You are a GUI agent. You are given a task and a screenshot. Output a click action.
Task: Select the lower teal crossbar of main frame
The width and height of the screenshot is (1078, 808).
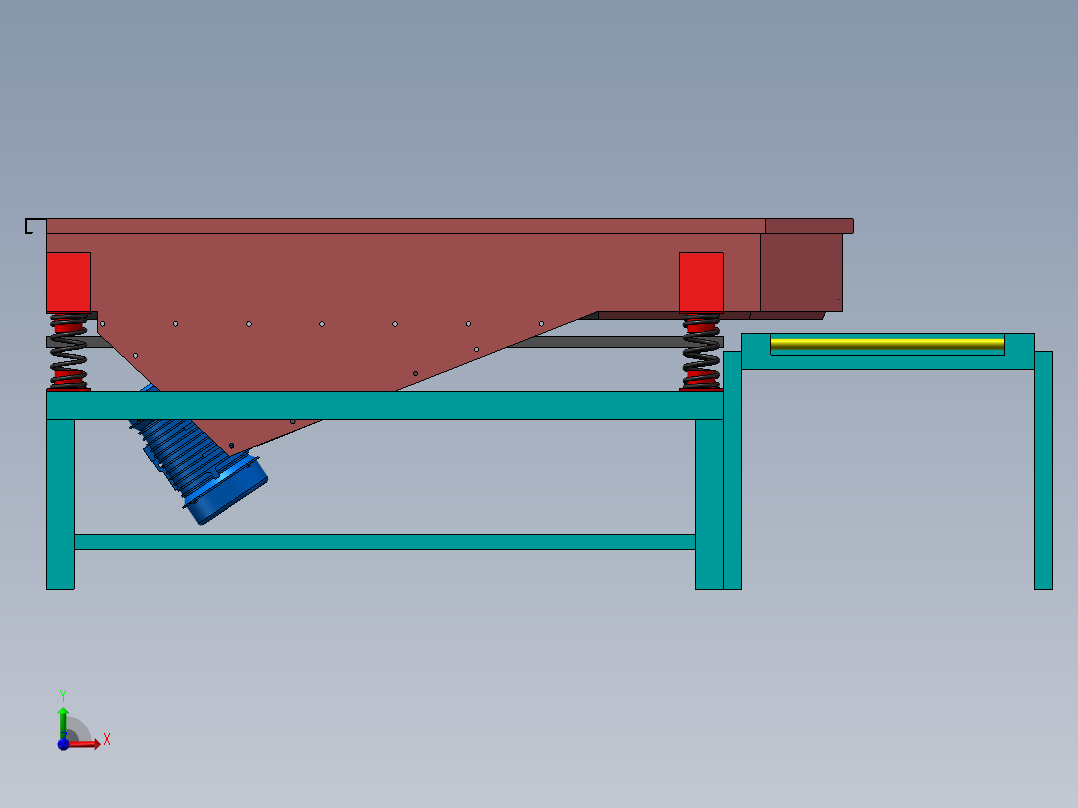(x=385, y=542)
